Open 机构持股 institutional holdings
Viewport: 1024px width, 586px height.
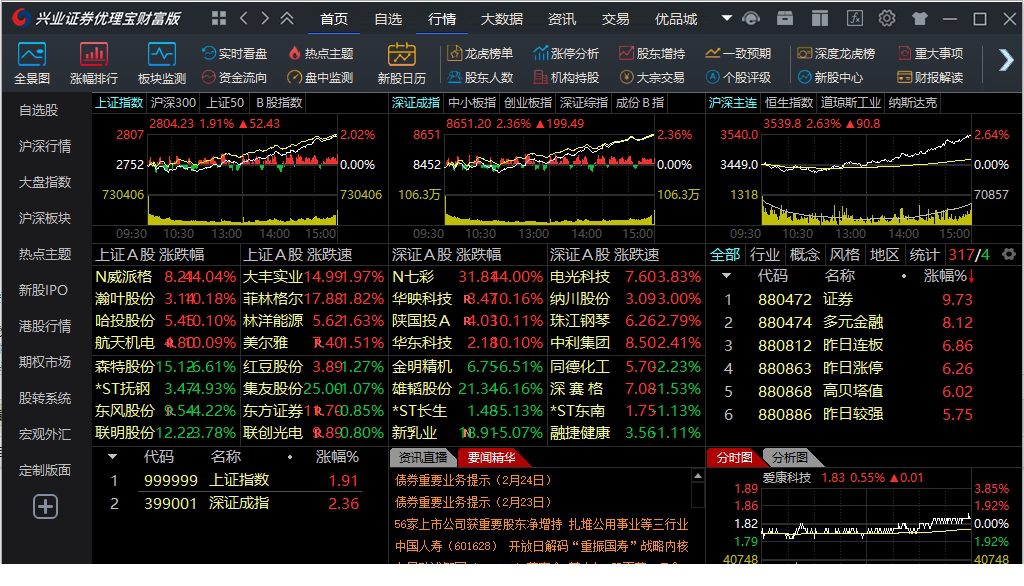566,78
